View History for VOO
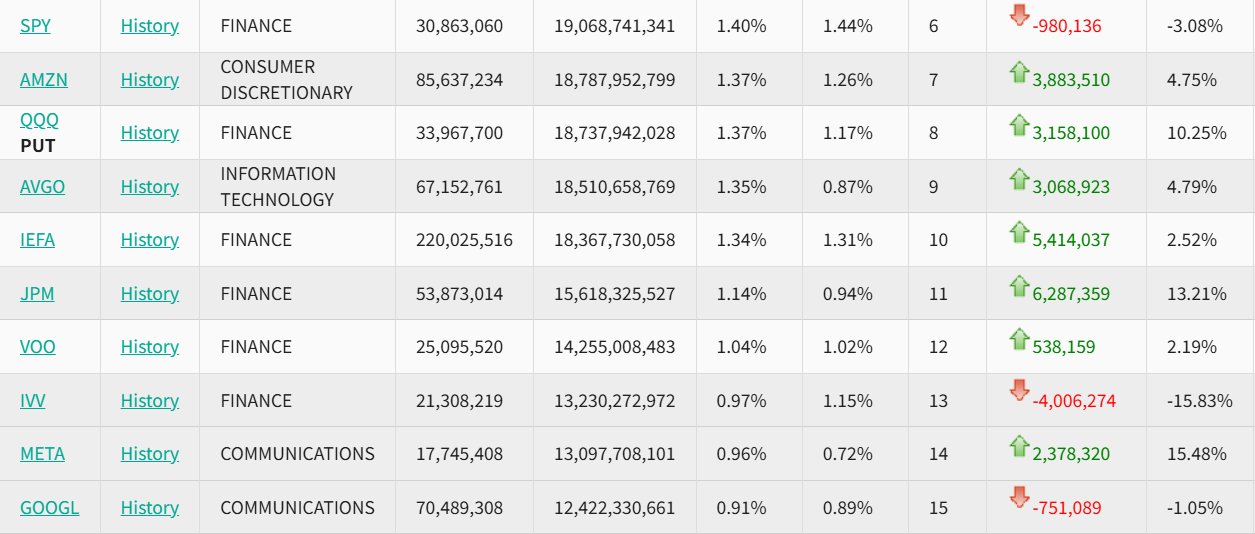 point(150,347)
